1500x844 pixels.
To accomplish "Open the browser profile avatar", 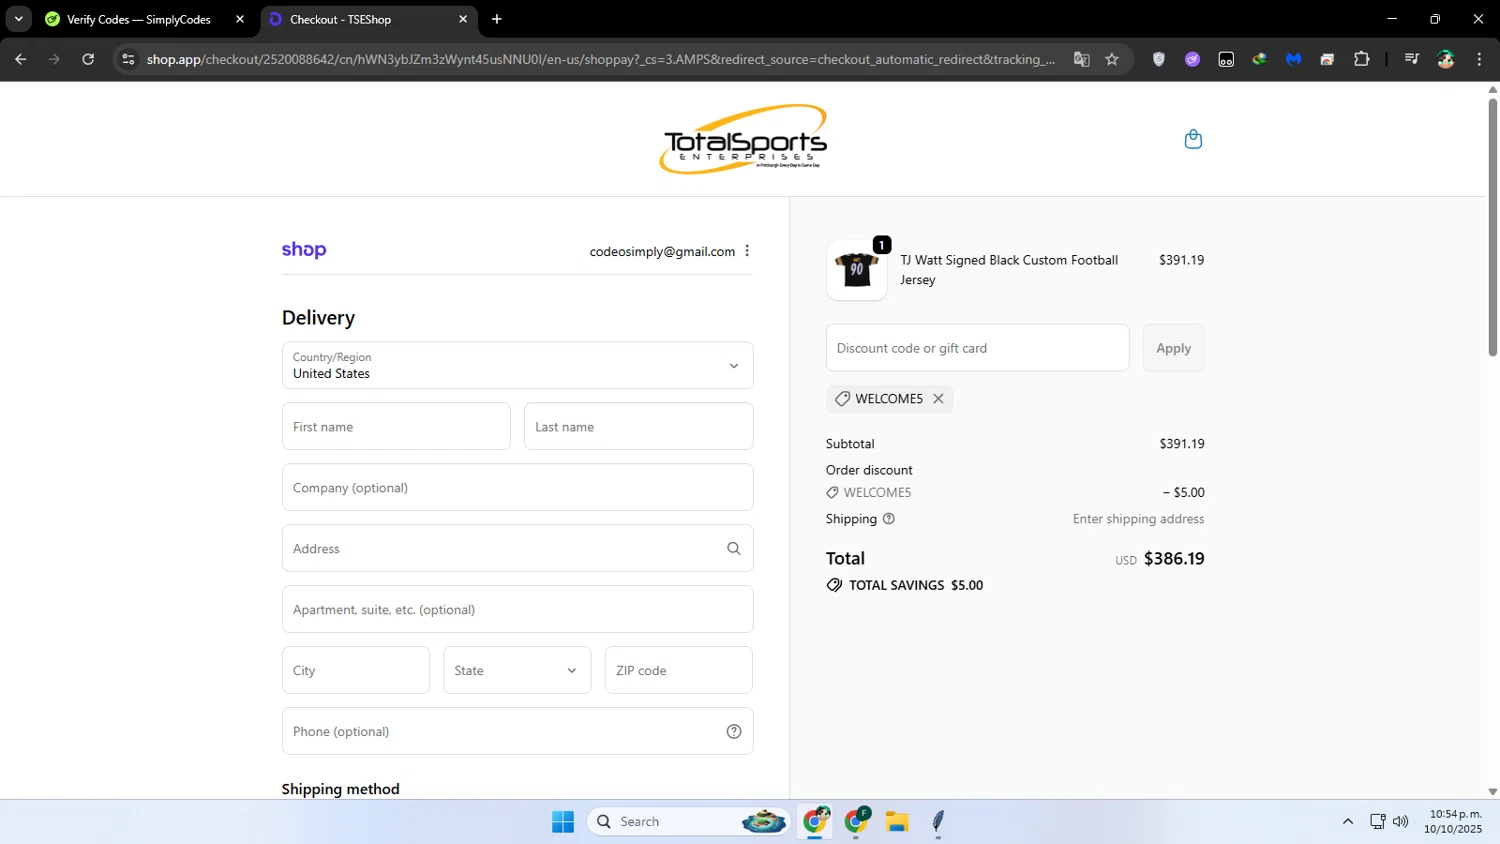I will [x=1445, y=59].
